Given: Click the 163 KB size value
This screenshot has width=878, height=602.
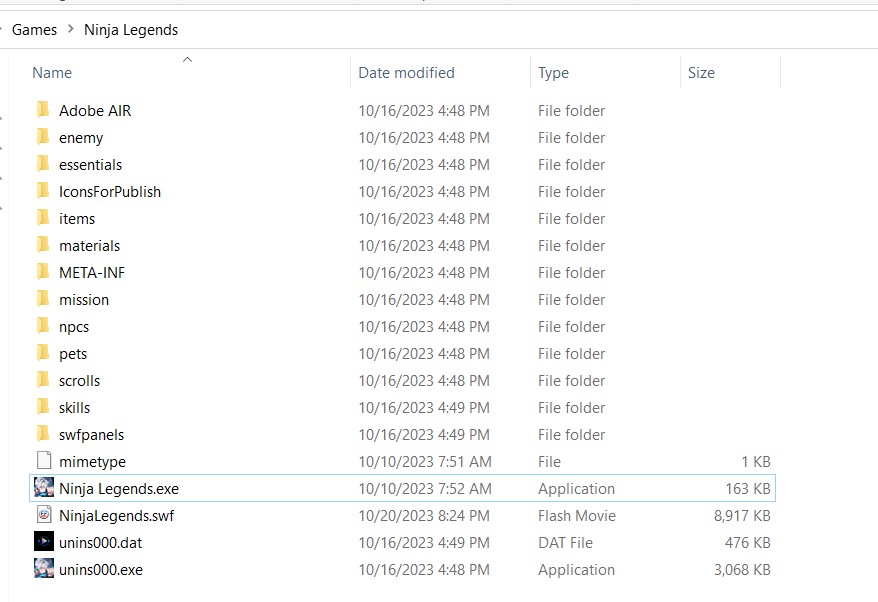Looking at the screenshot, I should click(748, 489).
